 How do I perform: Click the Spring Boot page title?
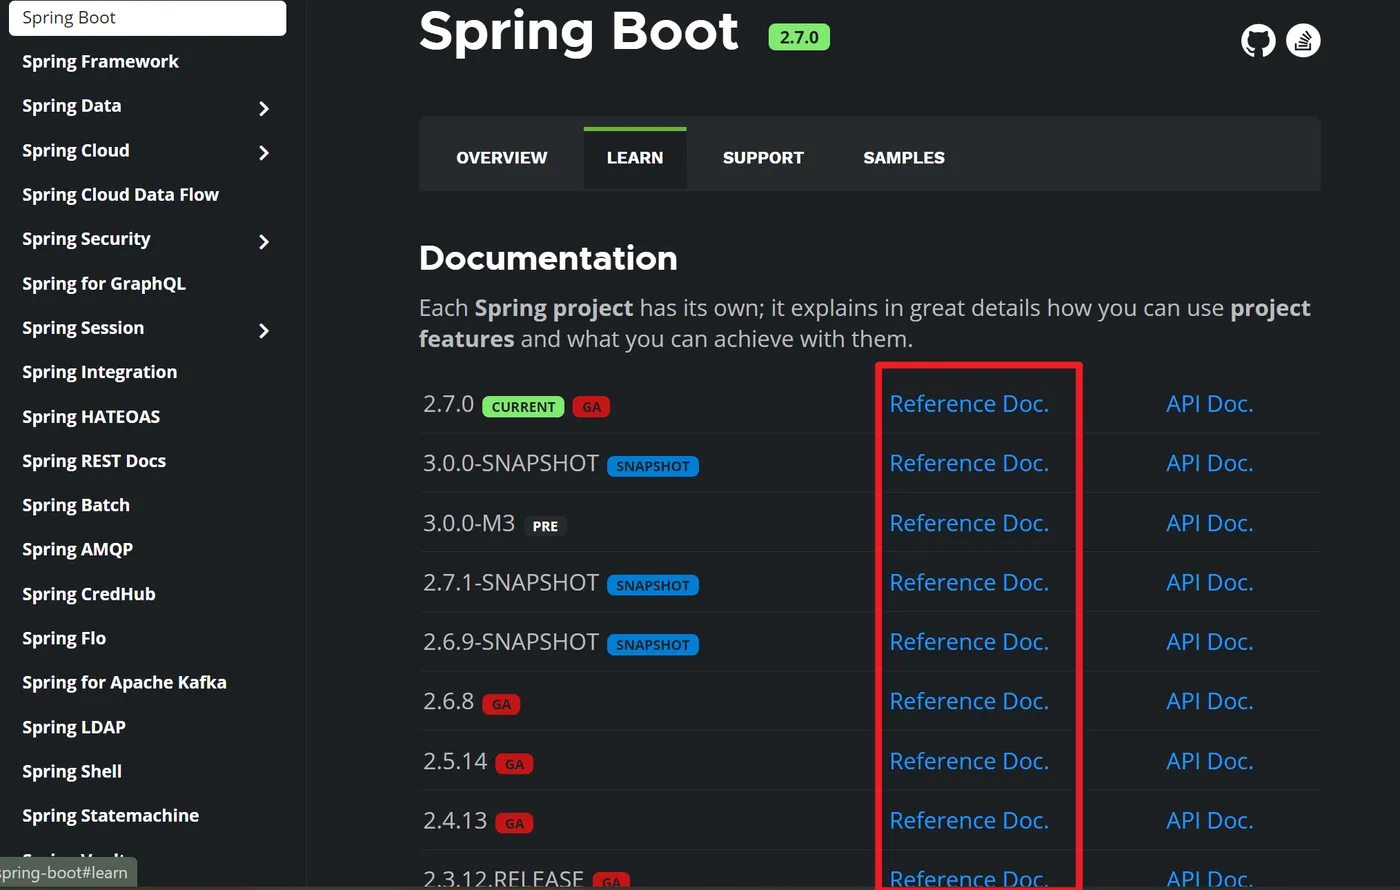[x=579, y=31]
